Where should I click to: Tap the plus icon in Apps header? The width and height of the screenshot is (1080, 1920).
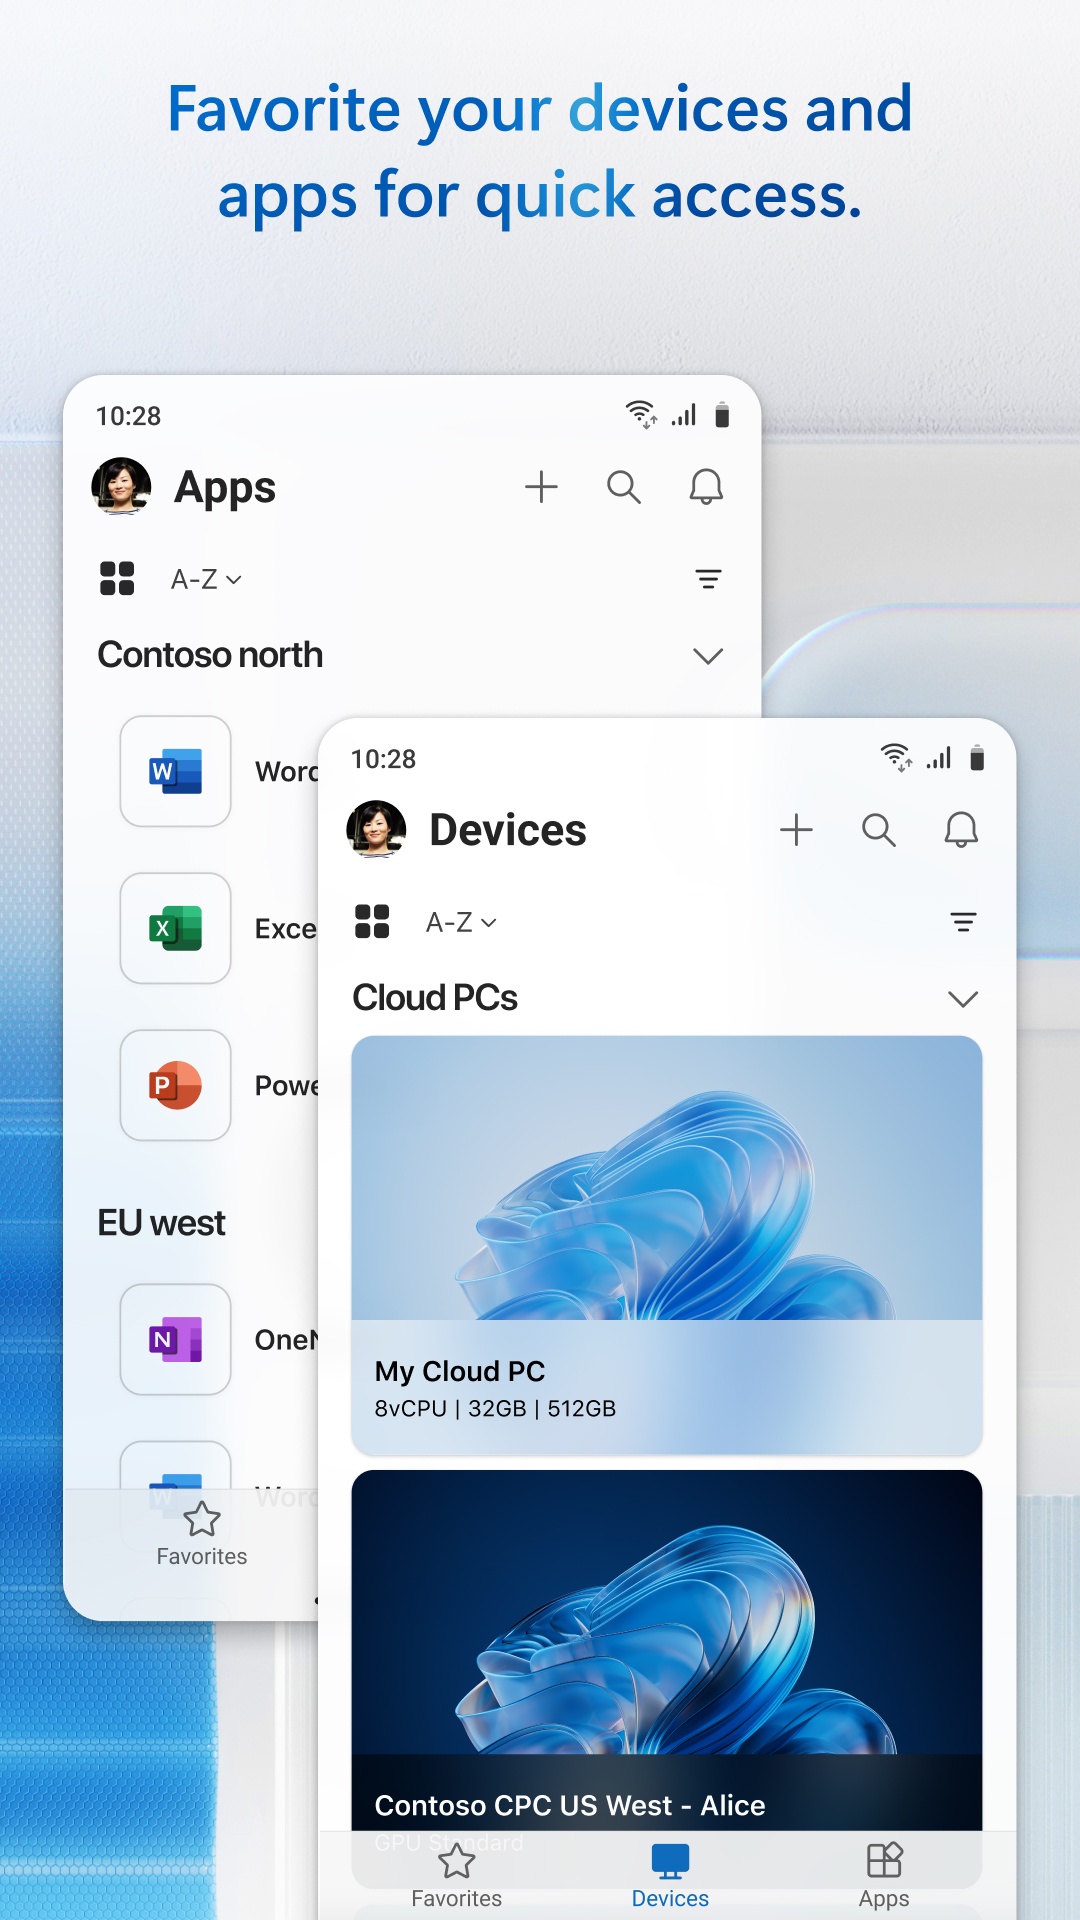[541, 487]
